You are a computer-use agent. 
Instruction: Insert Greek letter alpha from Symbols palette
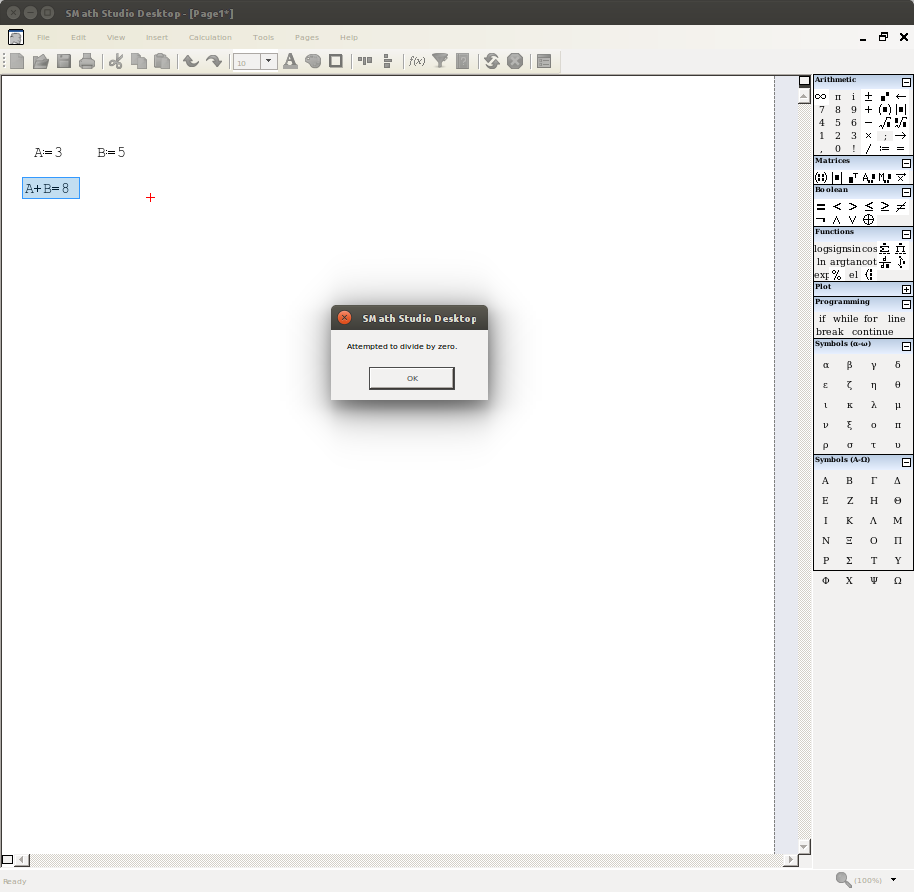[x=825, y=364]
